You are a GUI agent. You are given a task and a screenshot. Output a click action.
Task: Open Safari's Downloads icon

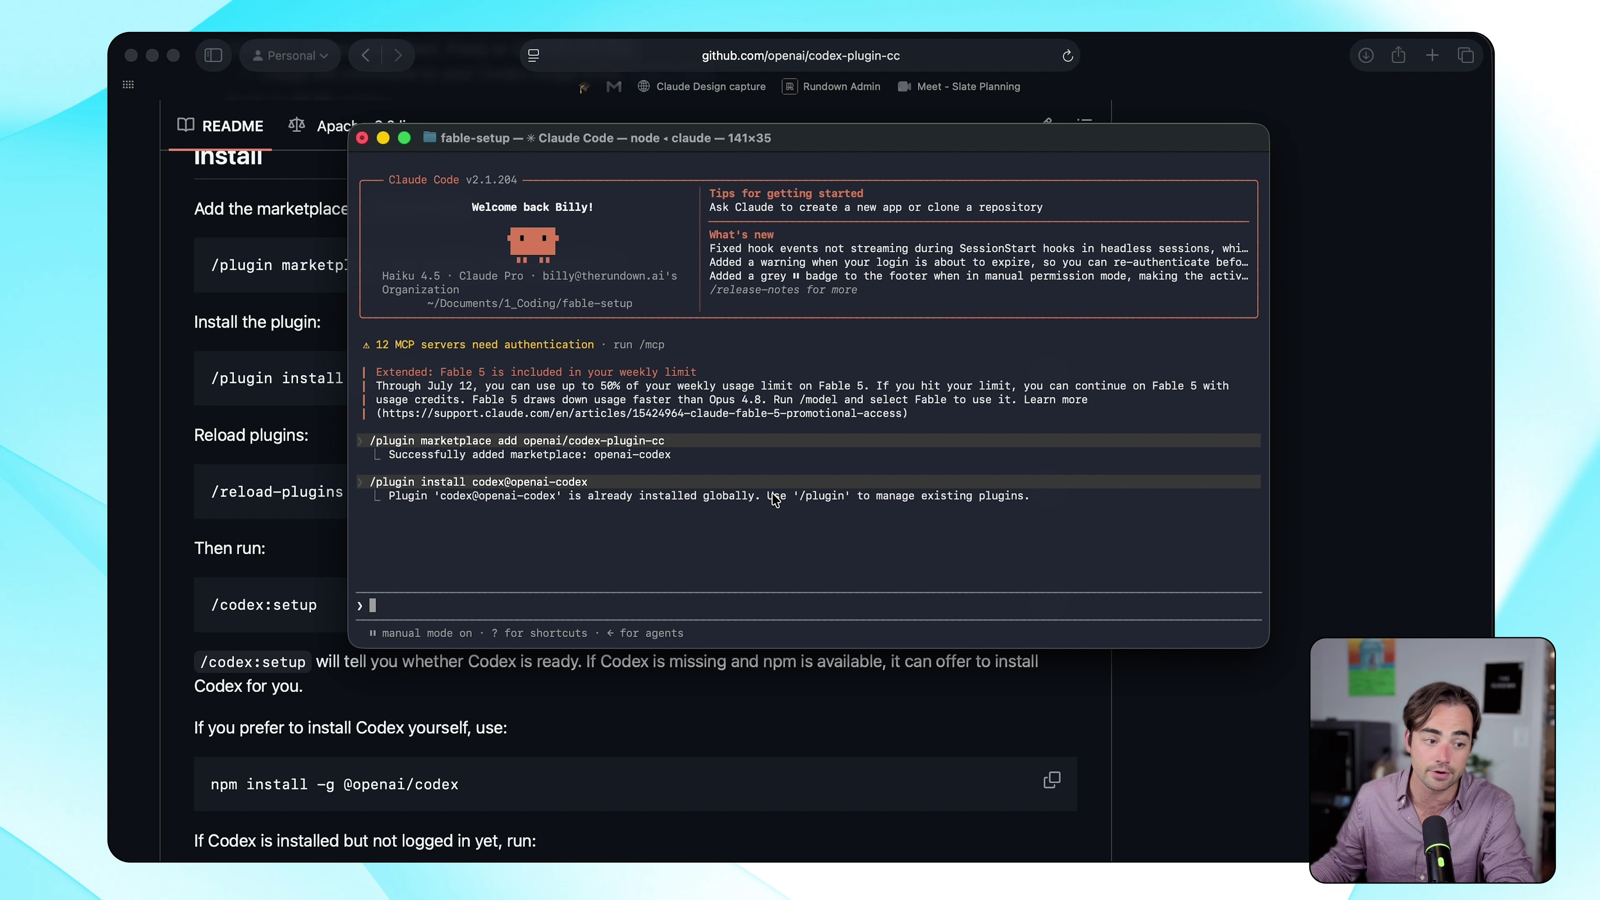[x=1366, y=56]
